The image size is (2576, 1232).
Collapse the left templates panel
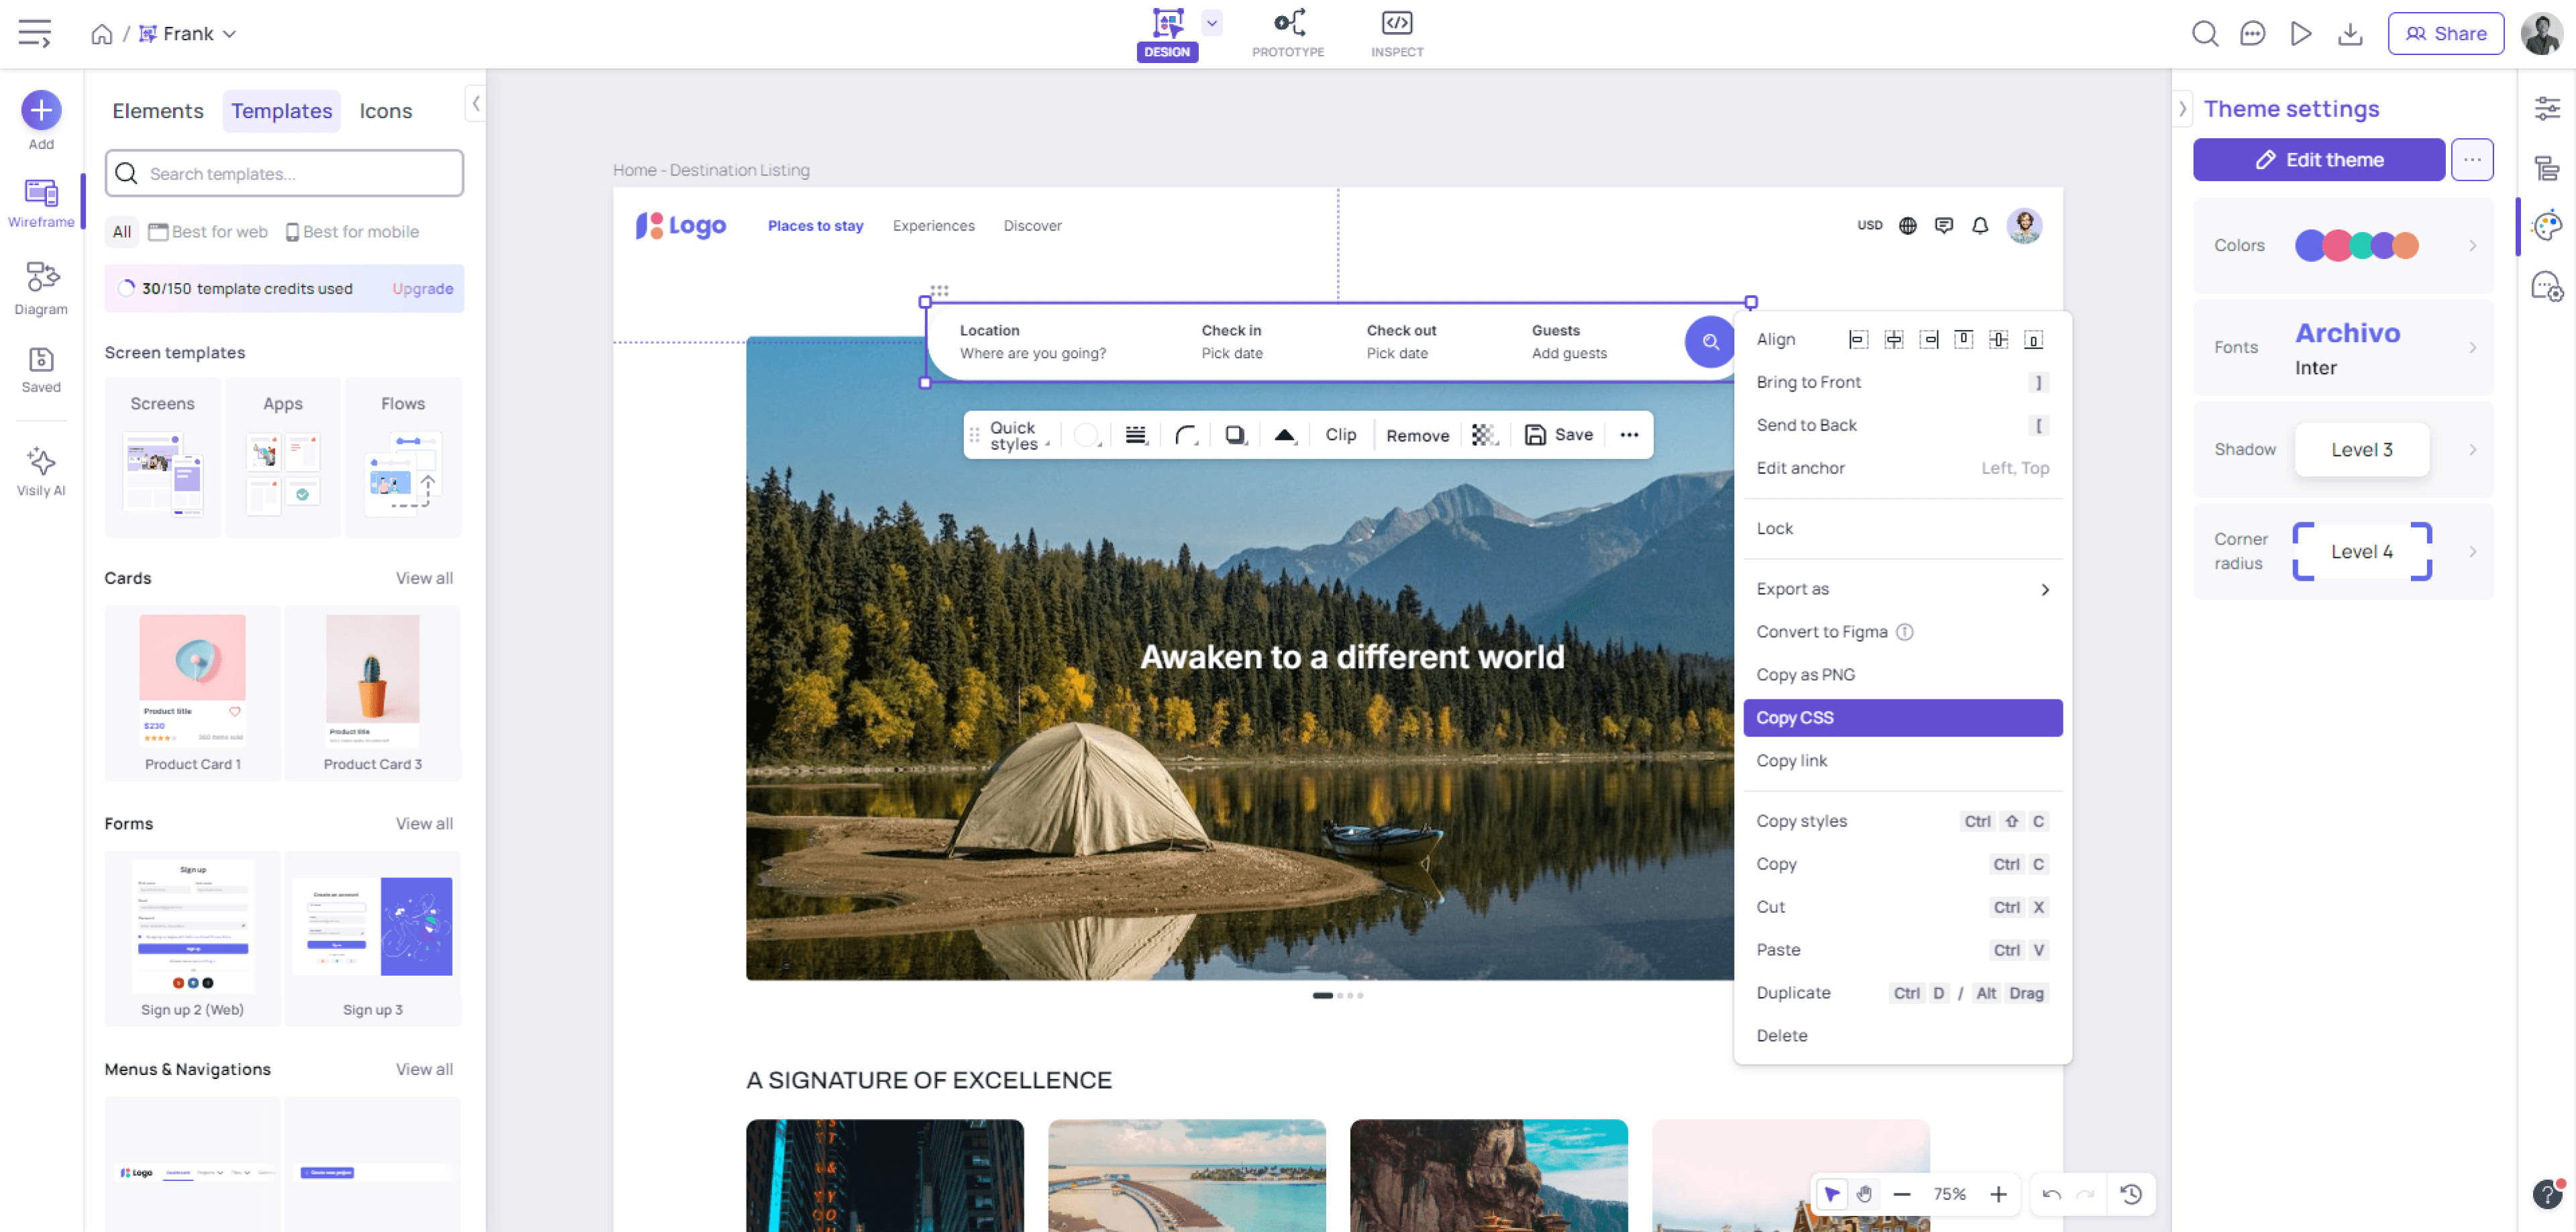coord(476,103)
